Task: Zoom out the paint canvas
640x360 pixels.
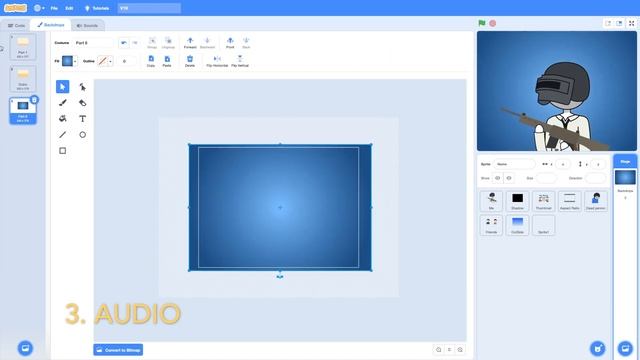Action: pos(438,350)
